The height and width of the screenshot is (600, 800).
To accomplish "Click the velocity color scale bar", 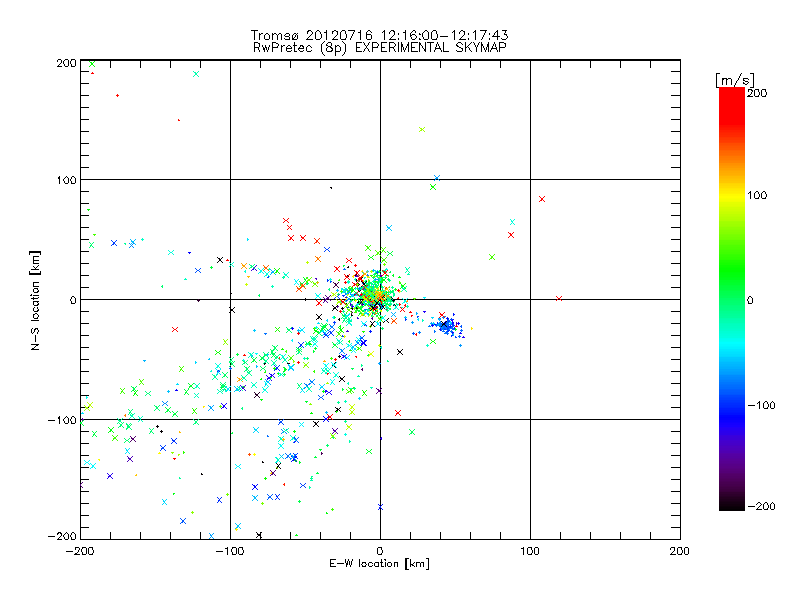I will pyautogui.click(x=732, y=299).
